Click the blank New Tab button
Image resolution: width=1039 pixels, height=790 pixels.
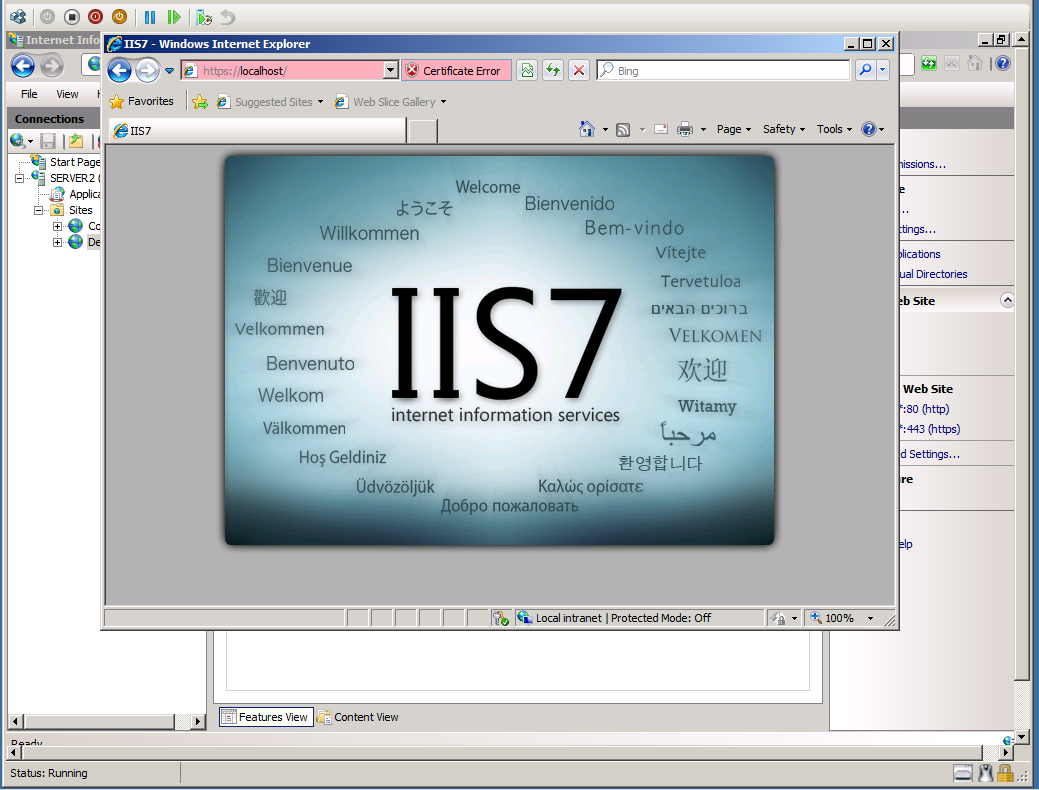423,131
